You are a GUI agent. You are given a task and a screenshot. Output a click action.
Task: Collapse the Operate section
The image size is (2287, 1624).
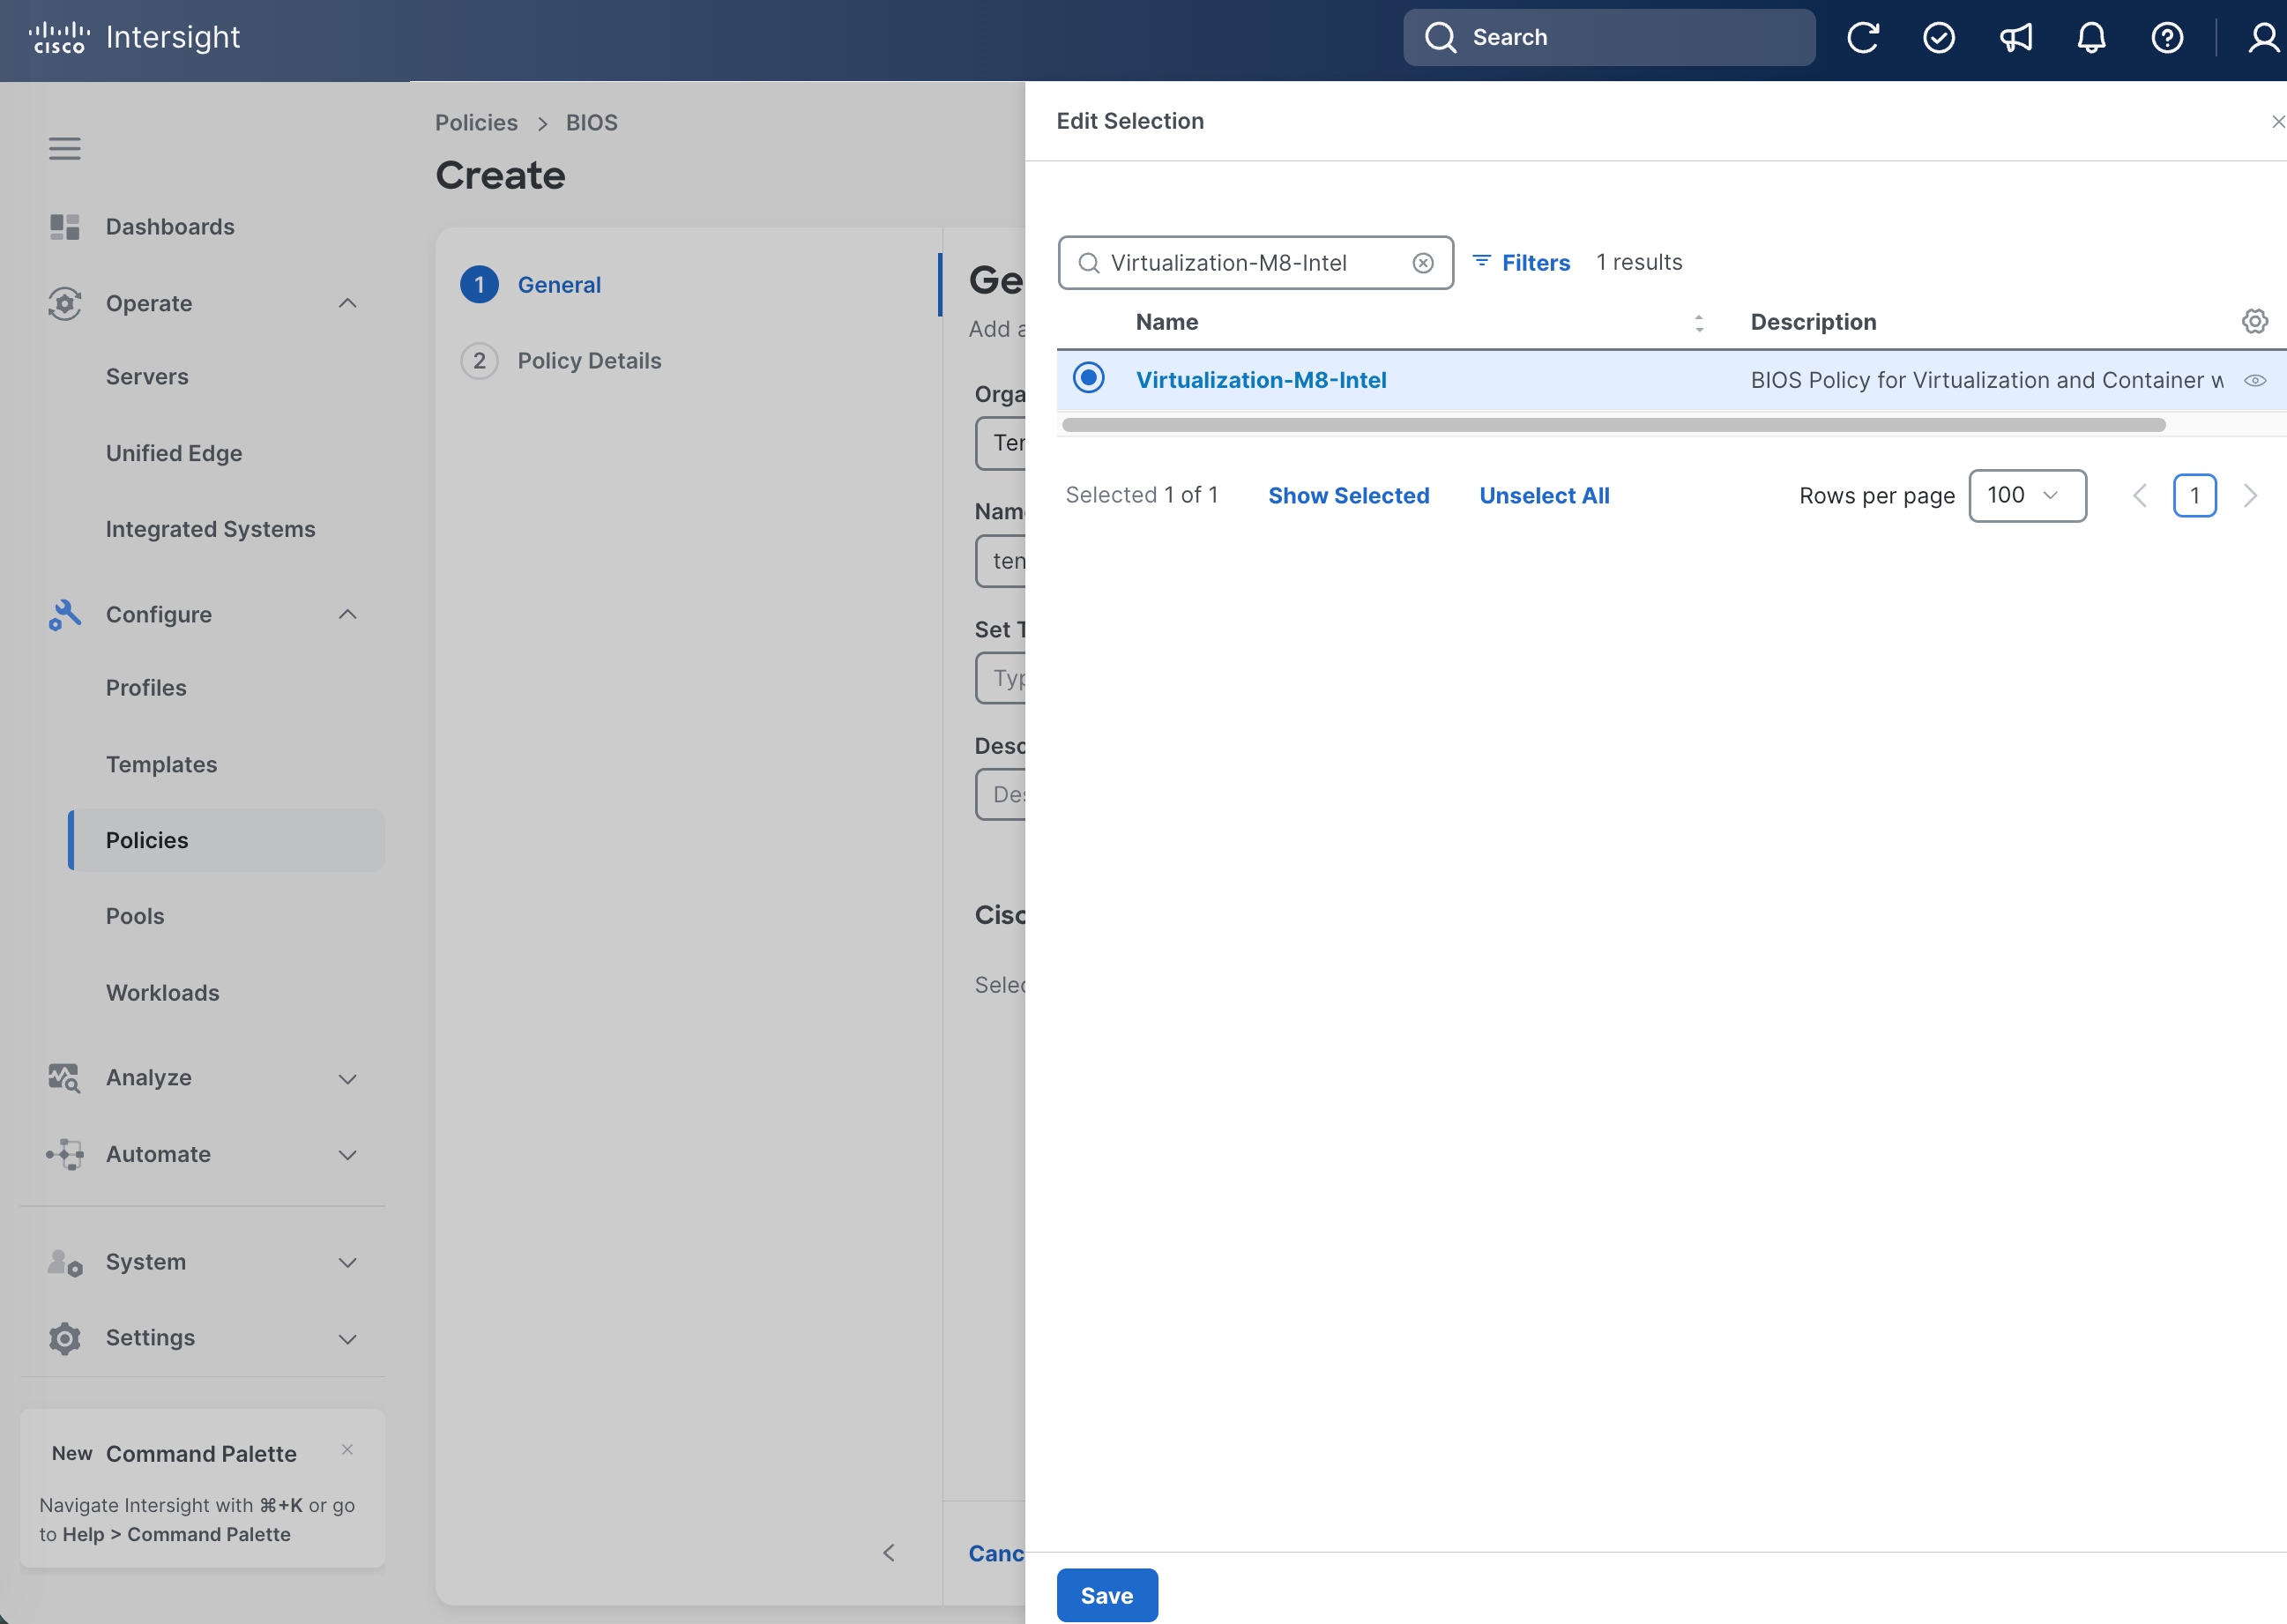click(347, 303)
